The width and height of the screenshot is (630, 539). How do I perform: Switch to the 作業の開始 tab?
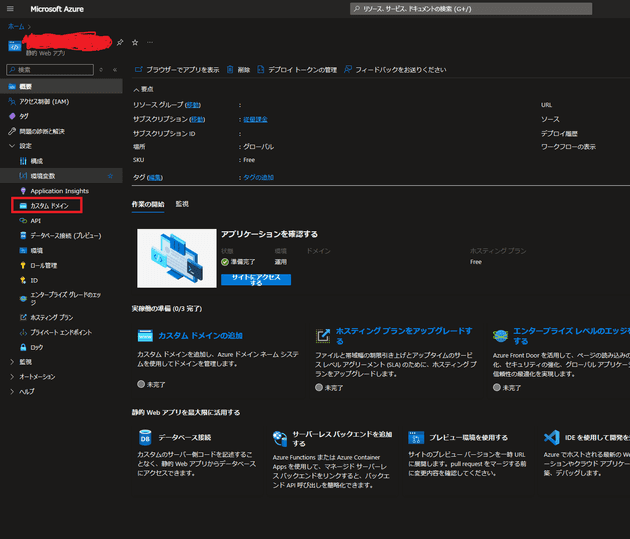click(x=148, y=204)
